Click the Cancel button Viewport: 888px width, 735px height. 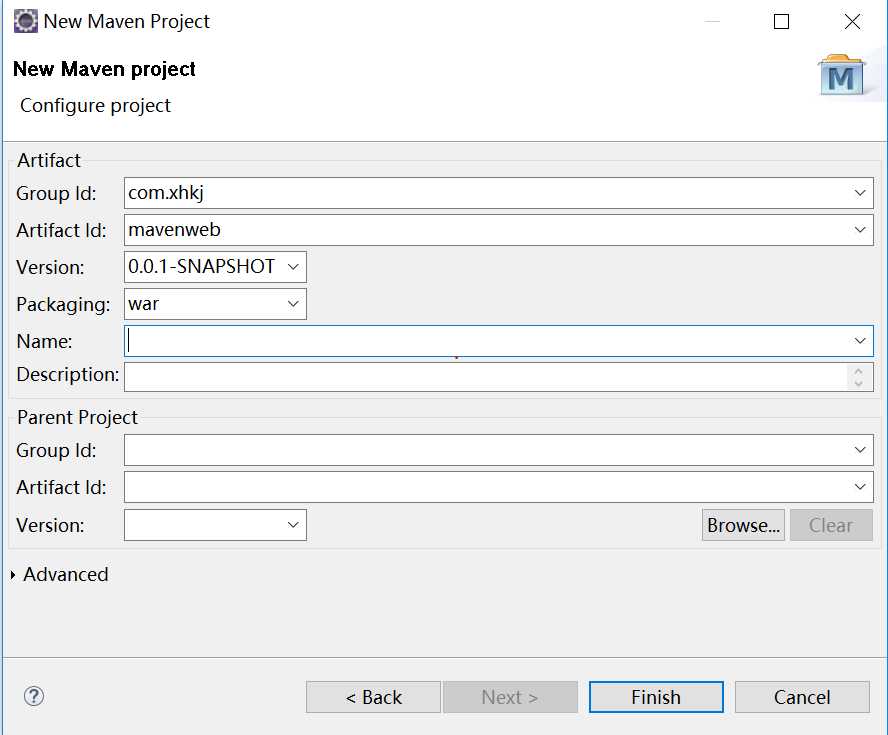[802, 697]
